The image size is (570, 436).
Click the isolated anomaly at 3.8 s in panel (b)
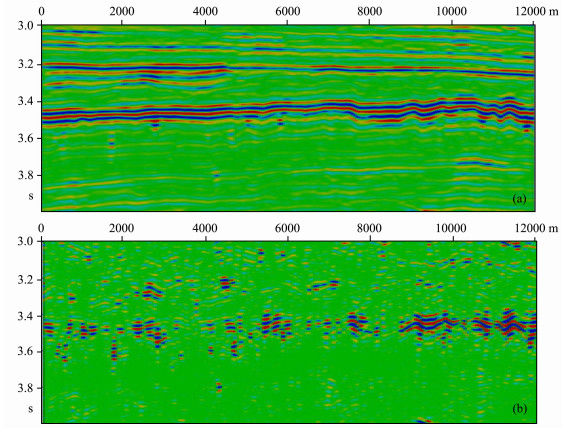pyautogui.click(x=218, y=387)
